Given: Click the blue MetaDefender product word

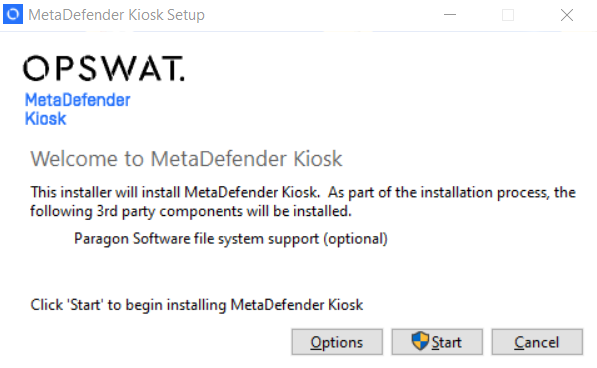Looking at the screenshot, I should tap(78, 100).
